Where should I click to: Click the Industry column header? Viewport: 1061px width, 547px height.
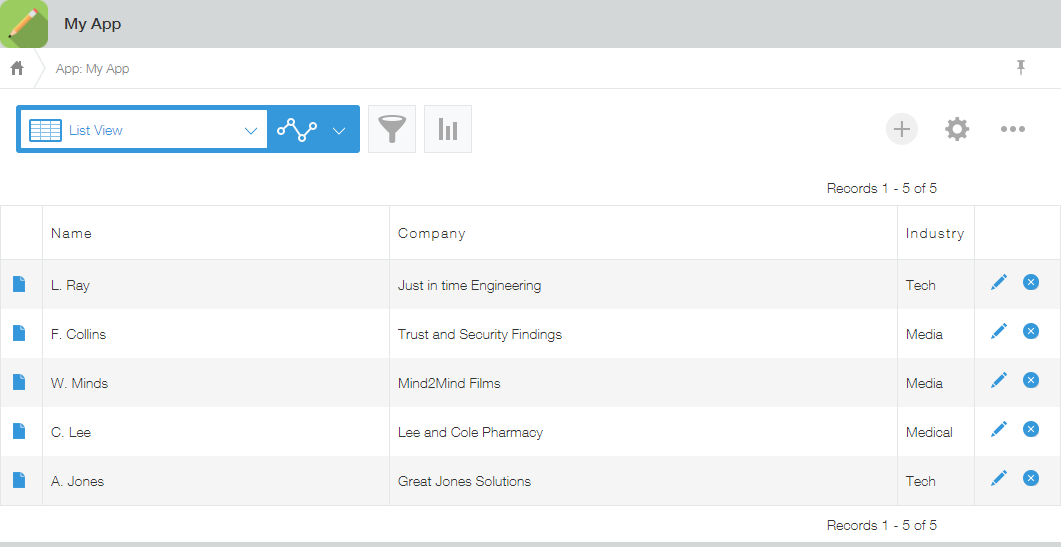point(935,233)
